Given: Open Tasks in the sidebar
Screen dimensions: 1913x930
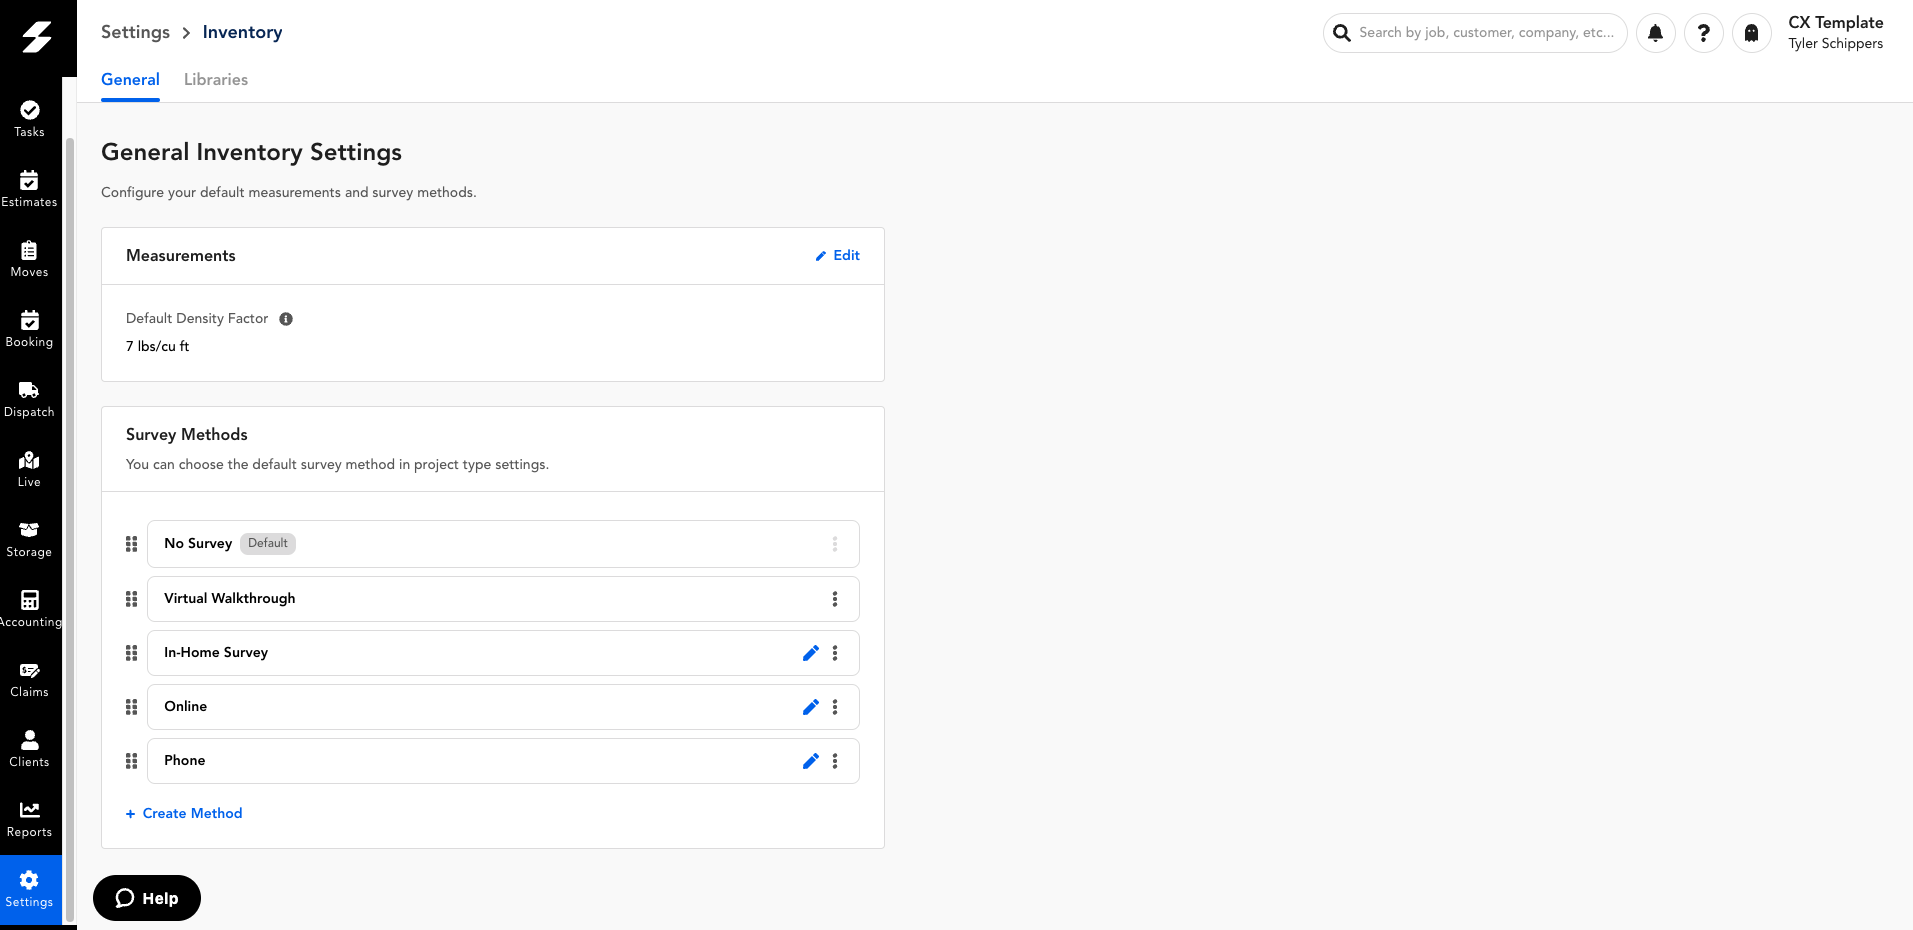Looking at the screenshot, I should click(x=30, y=119).
